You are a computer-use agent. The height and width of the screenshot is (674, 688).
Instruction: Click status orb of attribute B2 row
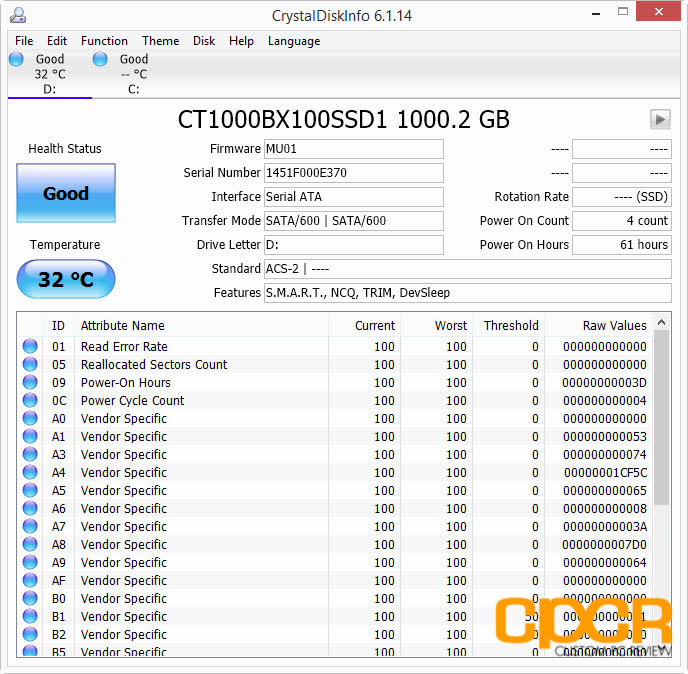click(30, 634)
